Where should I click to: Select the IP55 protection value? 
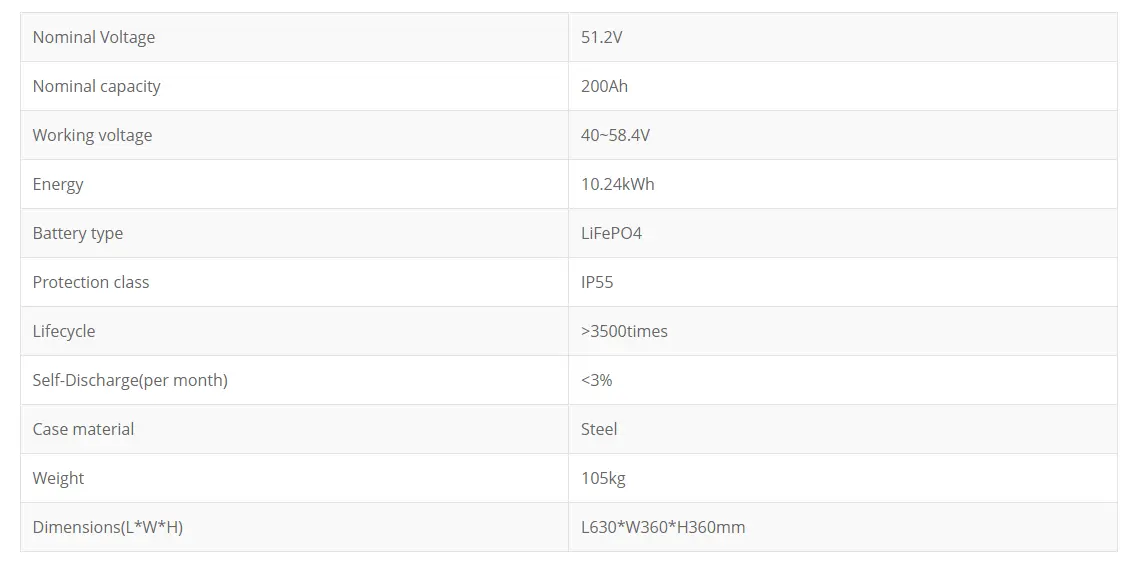click(x=597, y=282)
